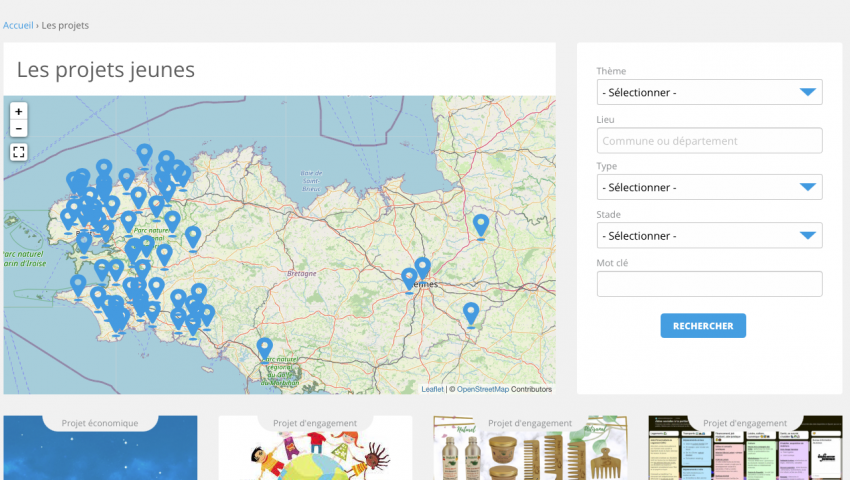Click the Stade dropdown arrow
Screen dimensions: 850x480
coord(808,235)
